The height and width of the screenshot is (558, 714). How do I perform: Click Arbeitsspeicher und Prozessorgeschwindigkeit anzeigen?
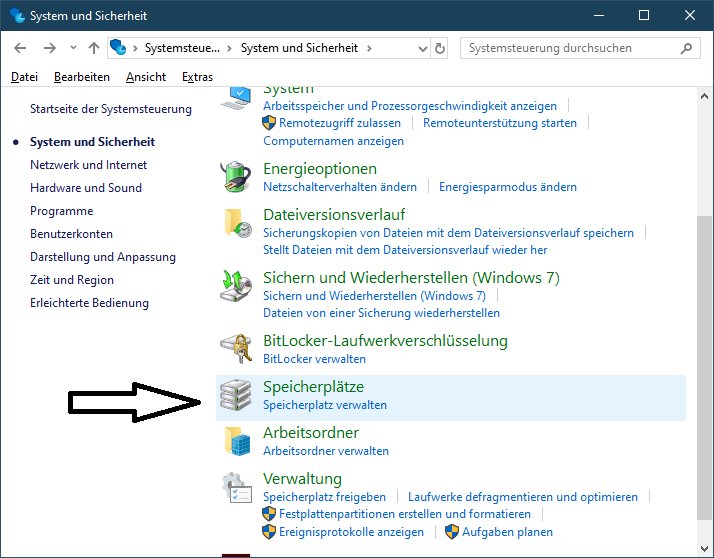tap(410, 106)
